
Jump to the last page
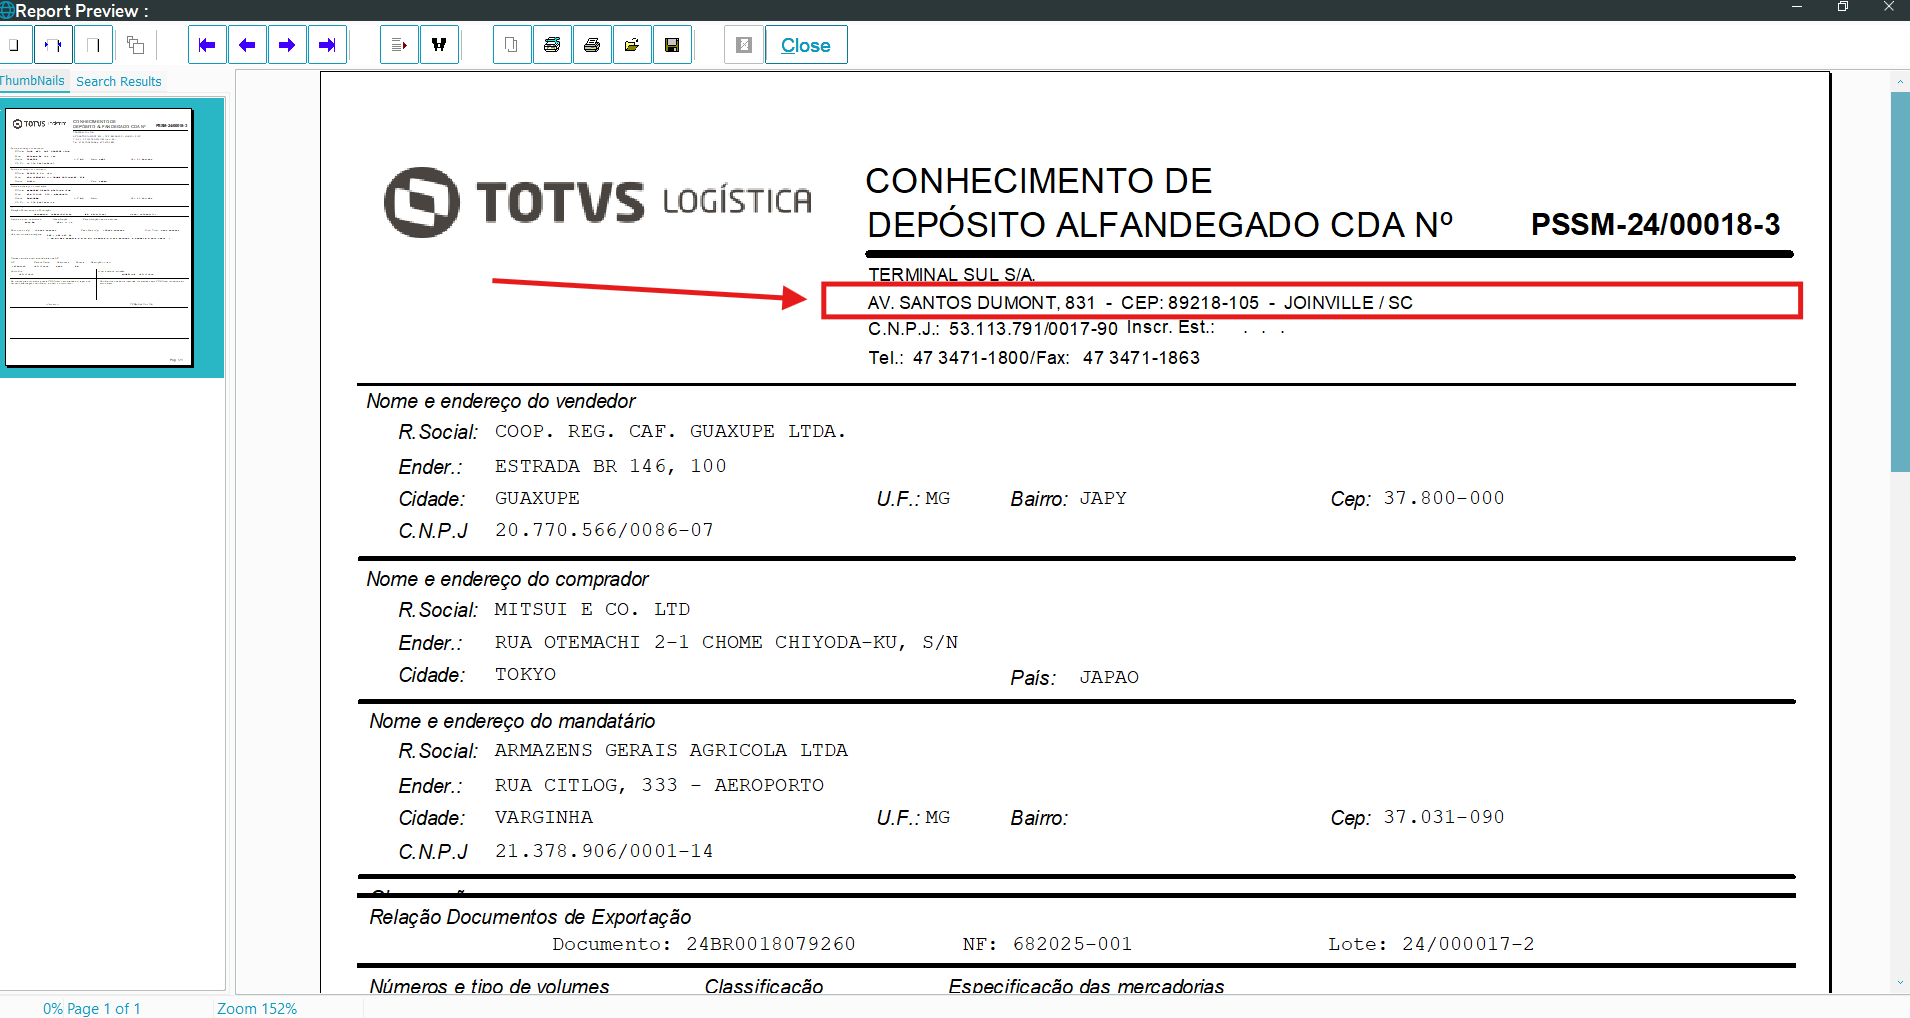pyautogui.click(x=327, y=45)
